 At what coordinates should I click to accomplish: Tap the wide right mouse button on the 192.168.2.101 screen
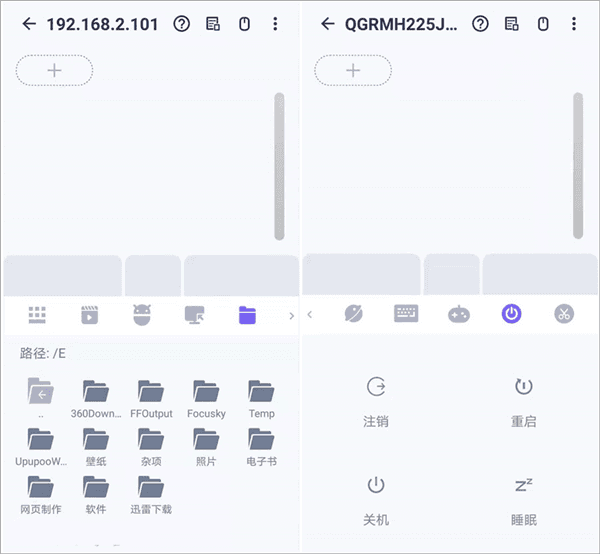241,275
